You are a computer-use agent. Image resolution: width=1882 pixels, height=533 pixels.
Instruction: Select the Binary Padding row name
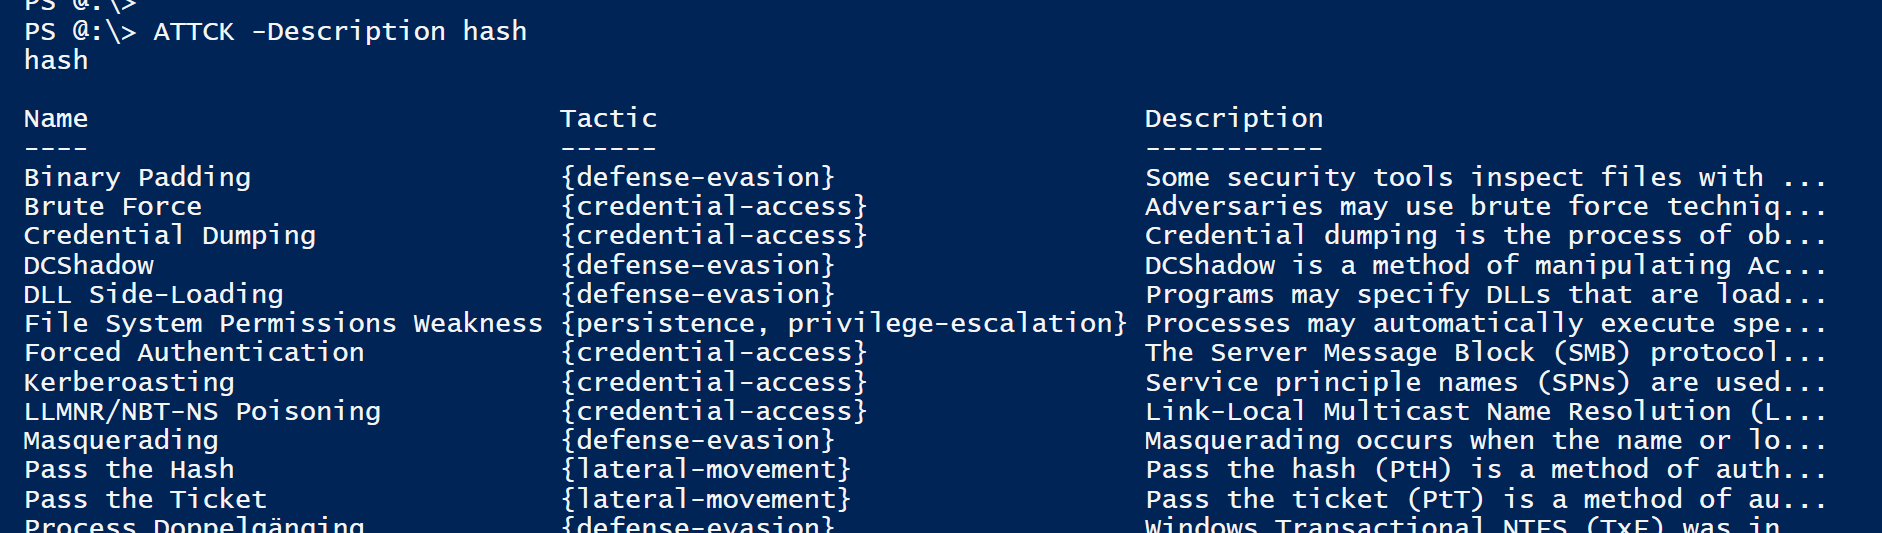pyautogui.click(x=137, y=178)
